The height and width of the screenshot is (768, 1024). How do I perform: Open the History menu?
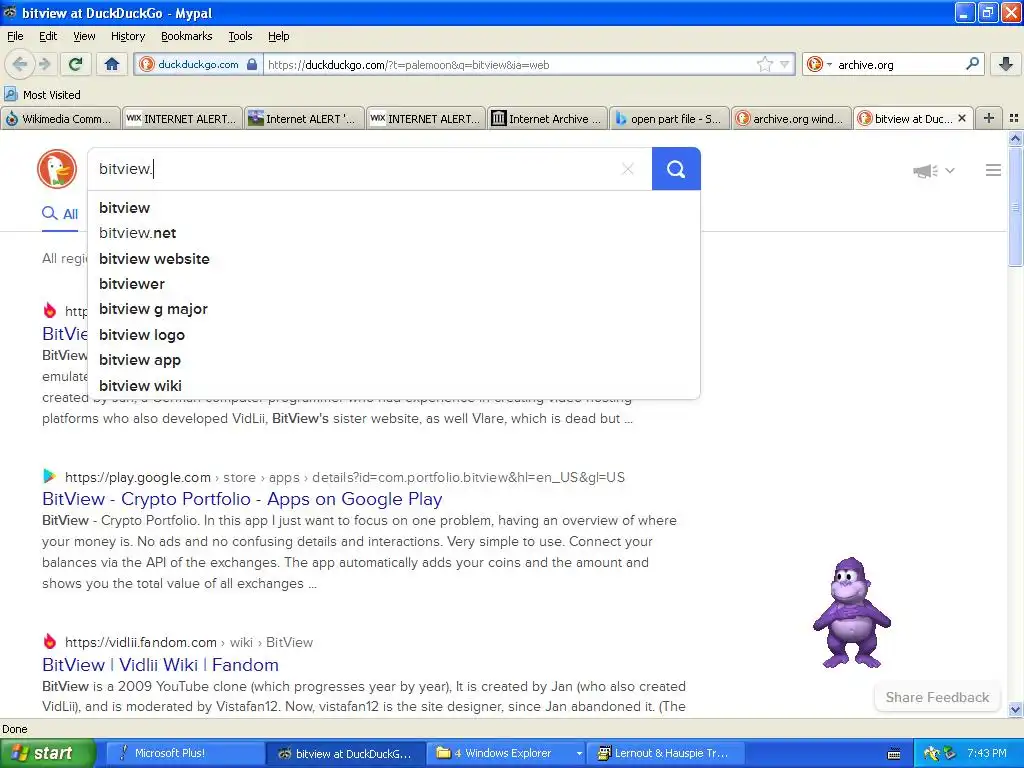pos(127,36)
